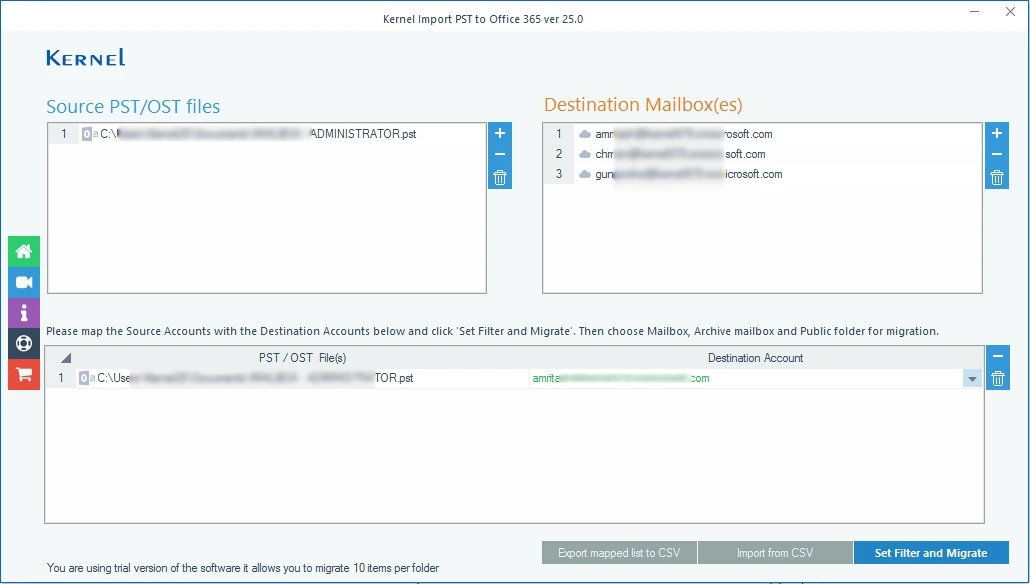Add a new source PST file
This screenshot has width=1030, height=584.
[x=498, y=133]
